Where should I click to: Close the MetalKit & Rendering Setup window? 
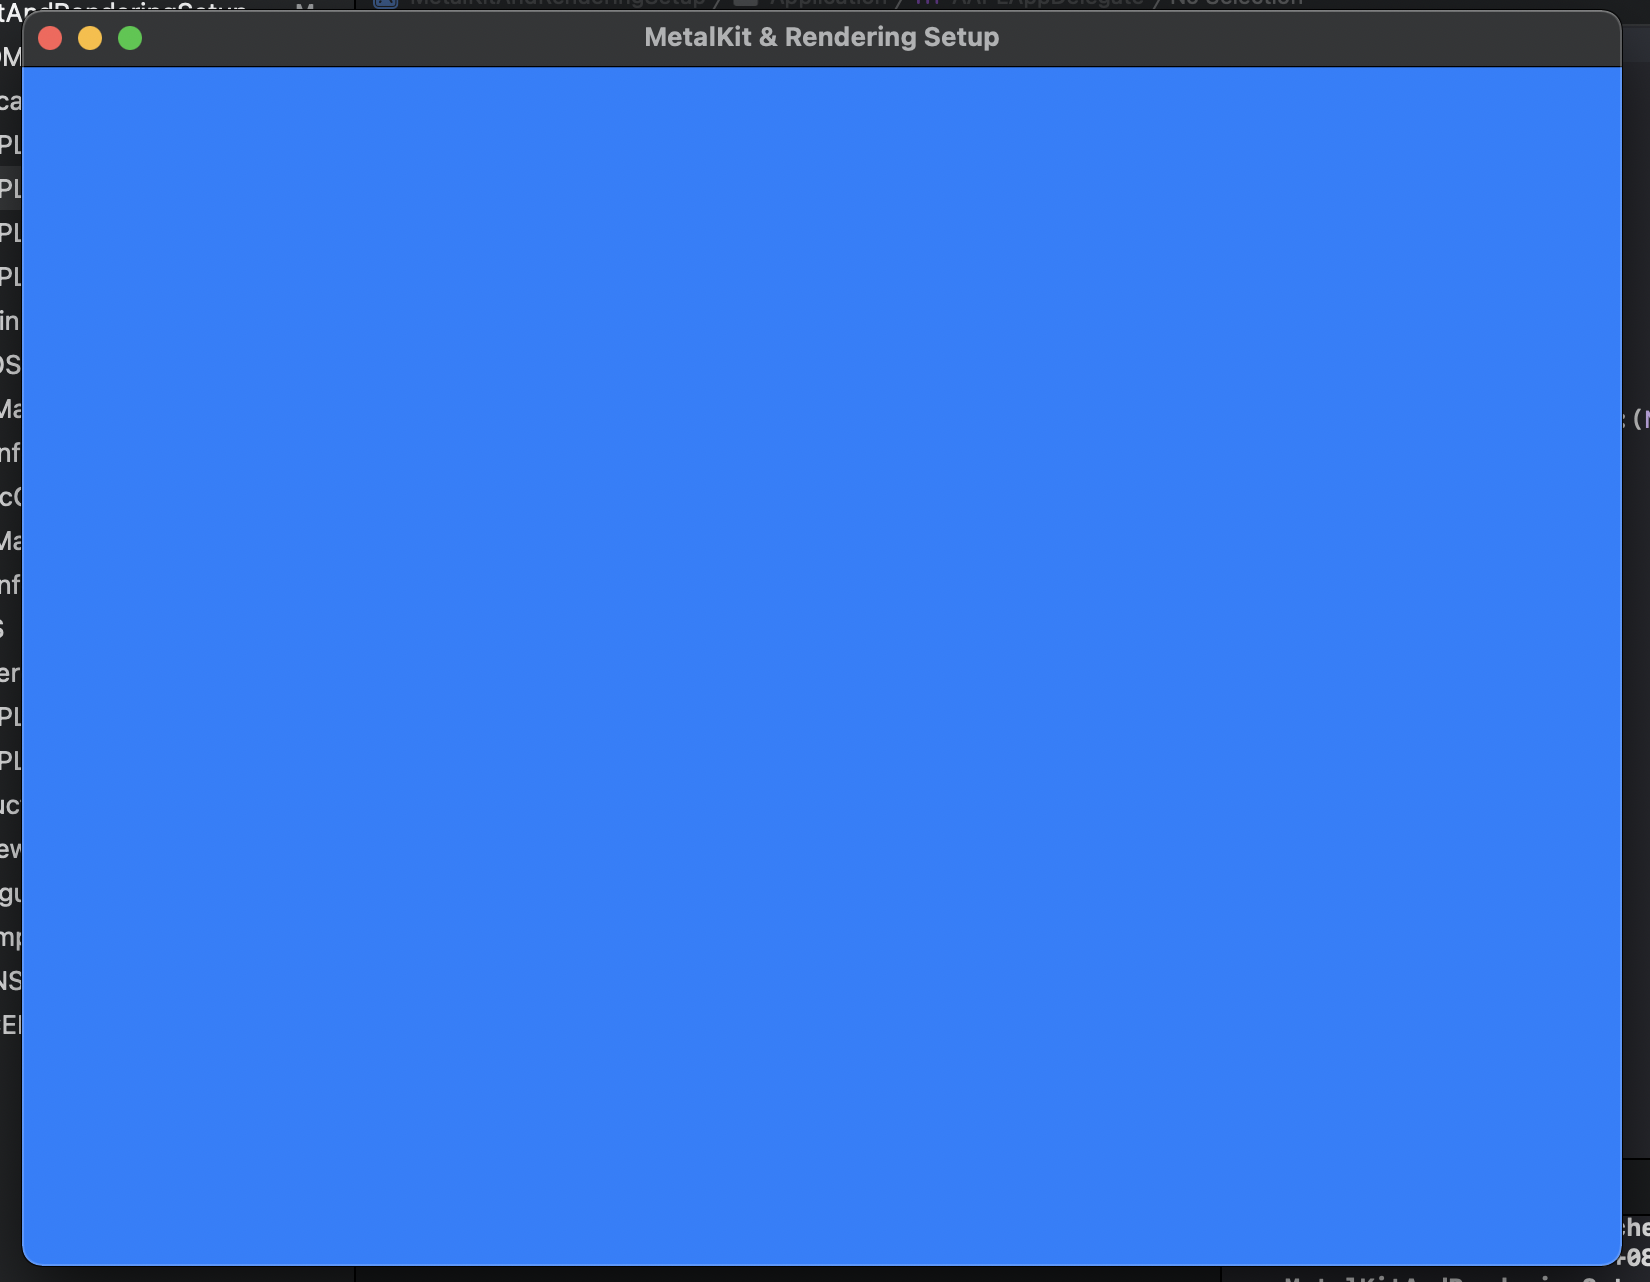[x=50, y=38]
